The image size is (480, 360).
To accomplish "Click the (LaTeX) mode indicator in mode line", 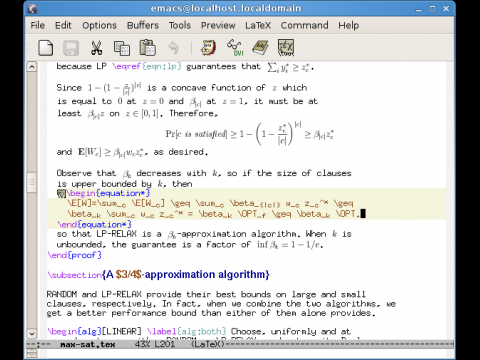I will (x=208, y=344).
